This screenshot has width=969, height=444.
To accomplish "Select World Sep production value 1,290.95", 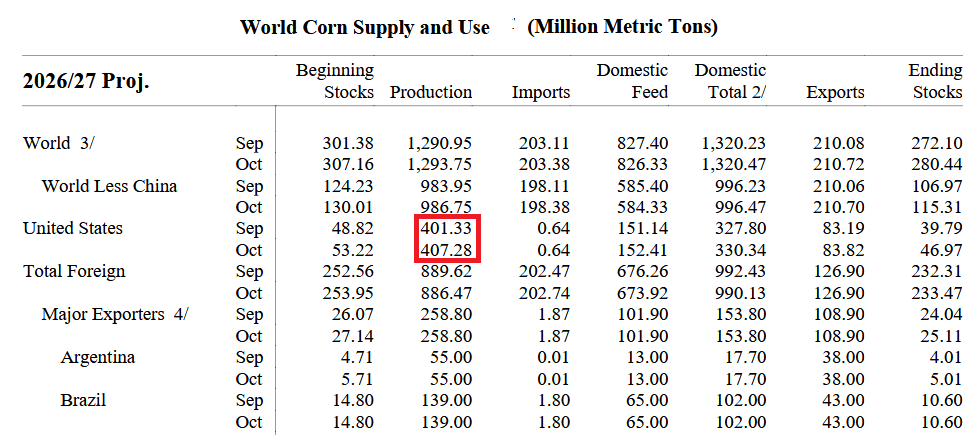I will click(x=439, y=143).
